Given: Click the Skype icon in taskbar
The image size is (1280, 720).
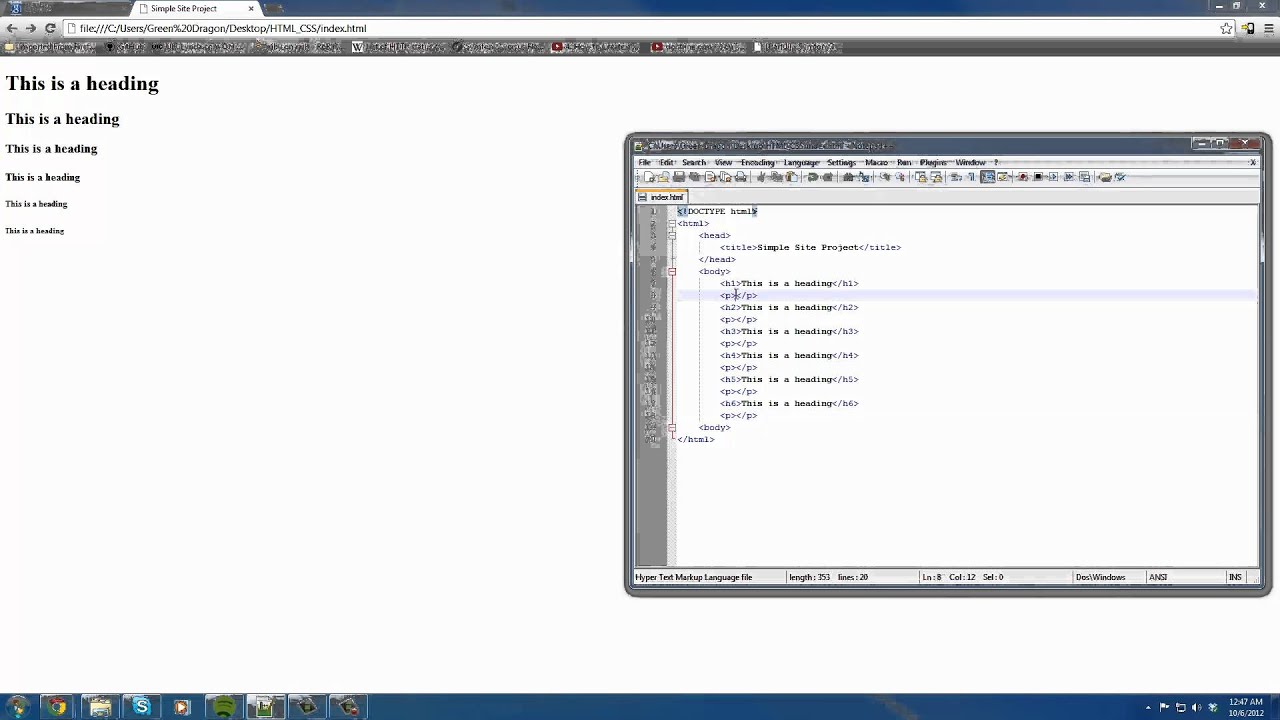Looking at the screenshot, I should coord(141,707).
